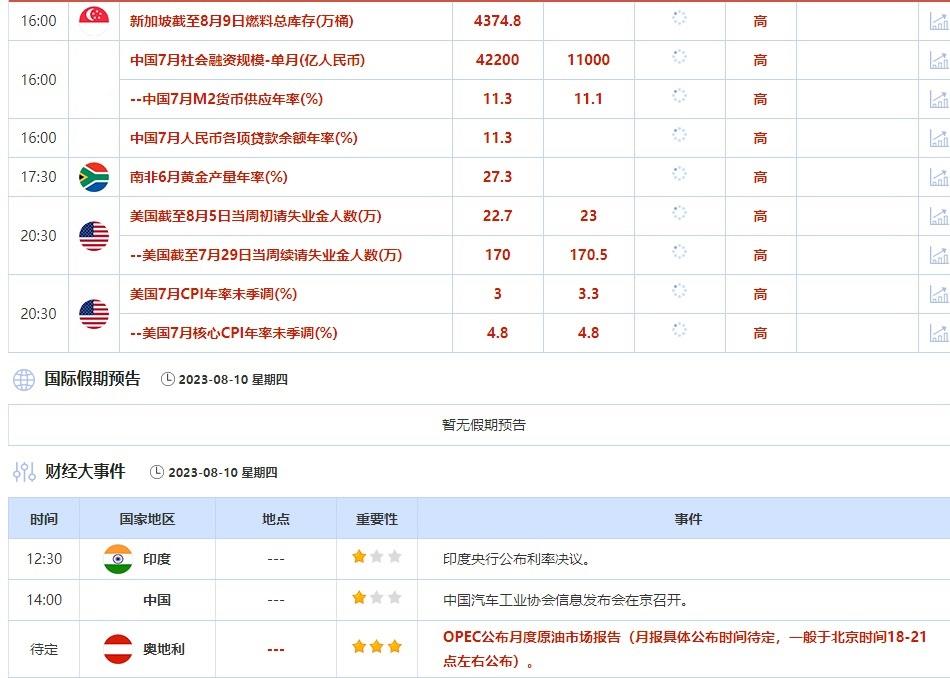
Task: Click the 14:00 event time
Action: click(x=44, y=600)
